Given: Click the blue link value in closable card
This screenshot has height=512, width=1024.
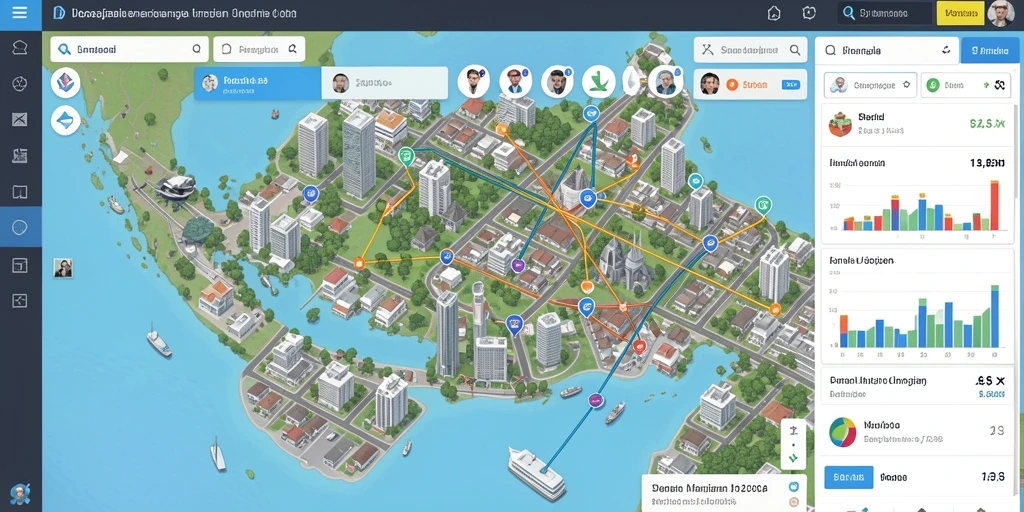Looking at the screenshot, I should point(992,394).
